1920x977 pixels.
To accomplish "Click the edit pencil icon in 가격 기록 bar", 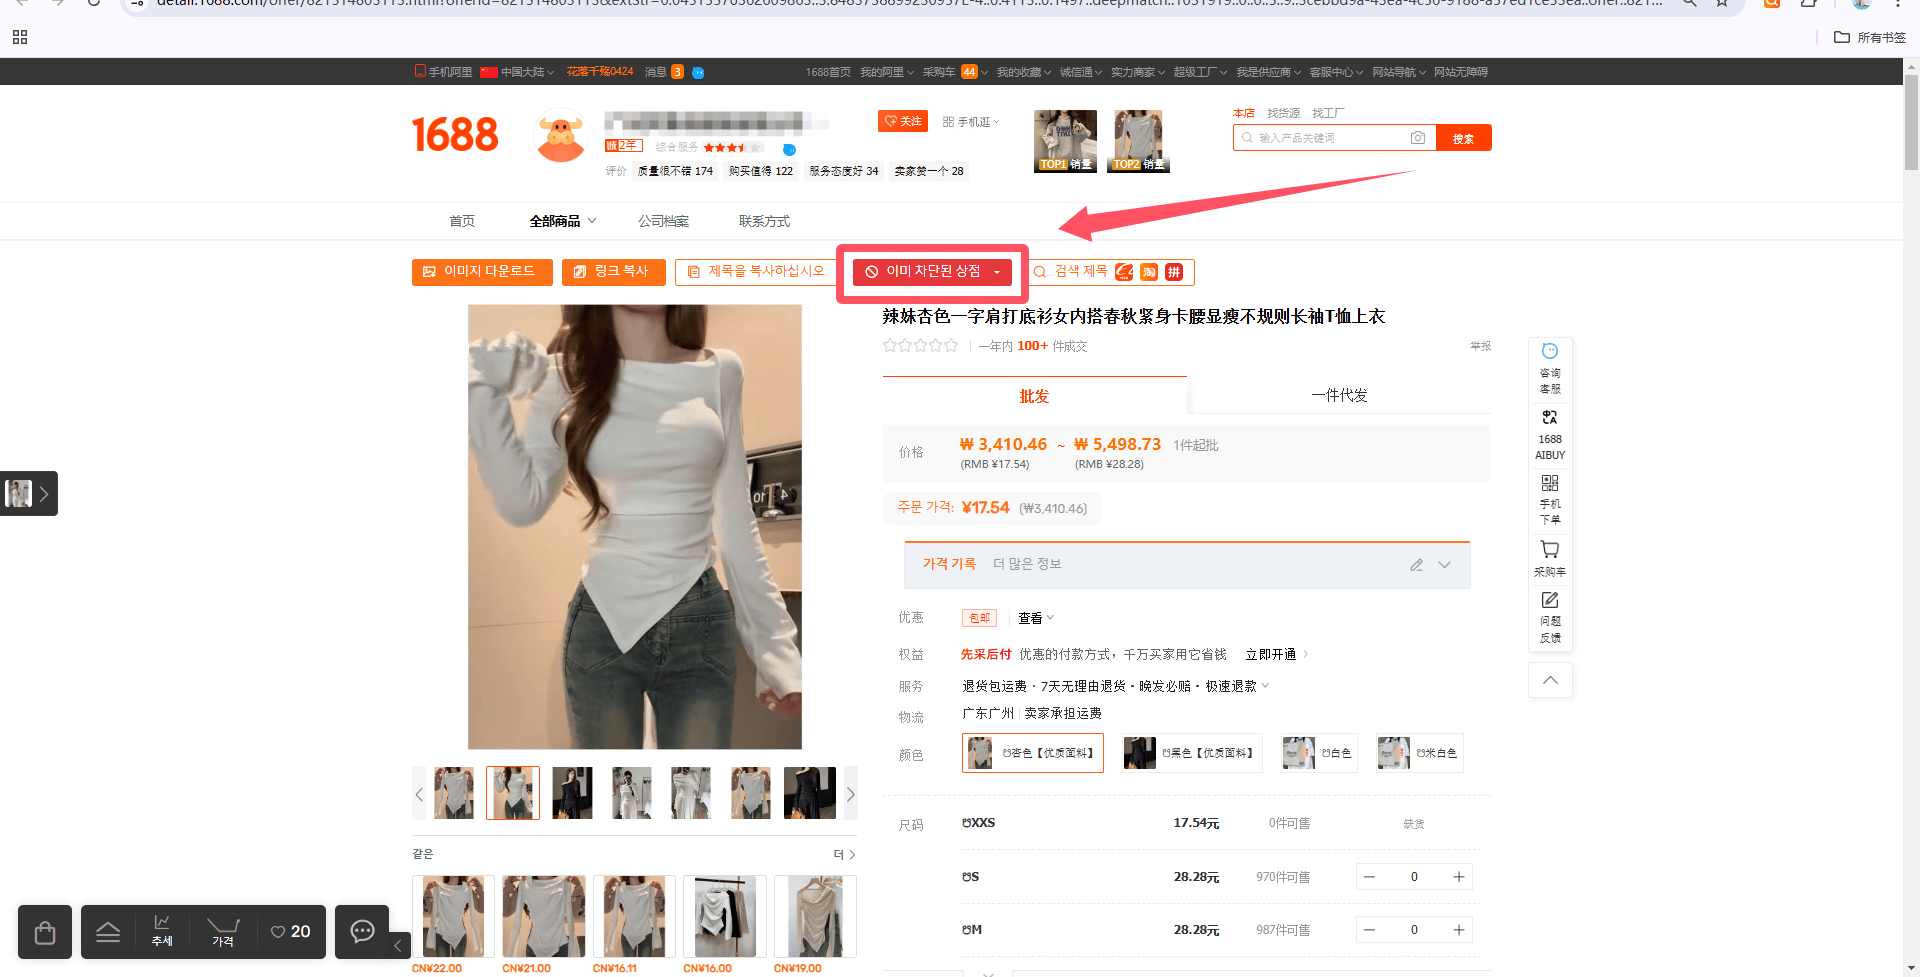I will pyautogui.click(x=1416, y=565).
